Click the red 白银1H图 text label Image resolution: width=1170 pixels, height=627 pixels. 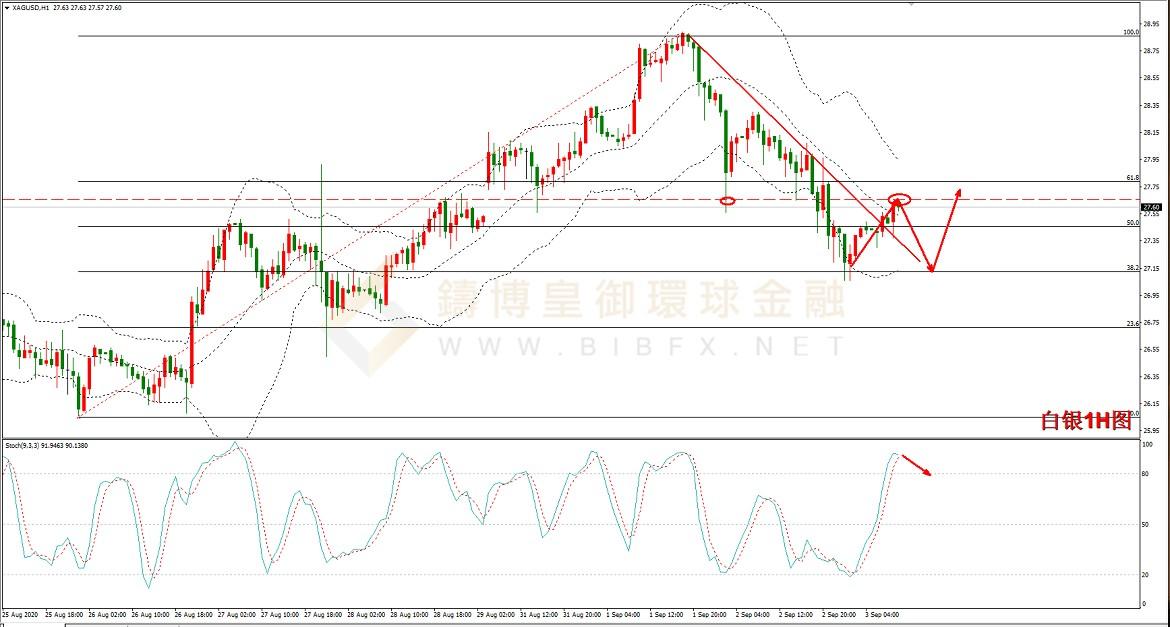coord(1085,421)
